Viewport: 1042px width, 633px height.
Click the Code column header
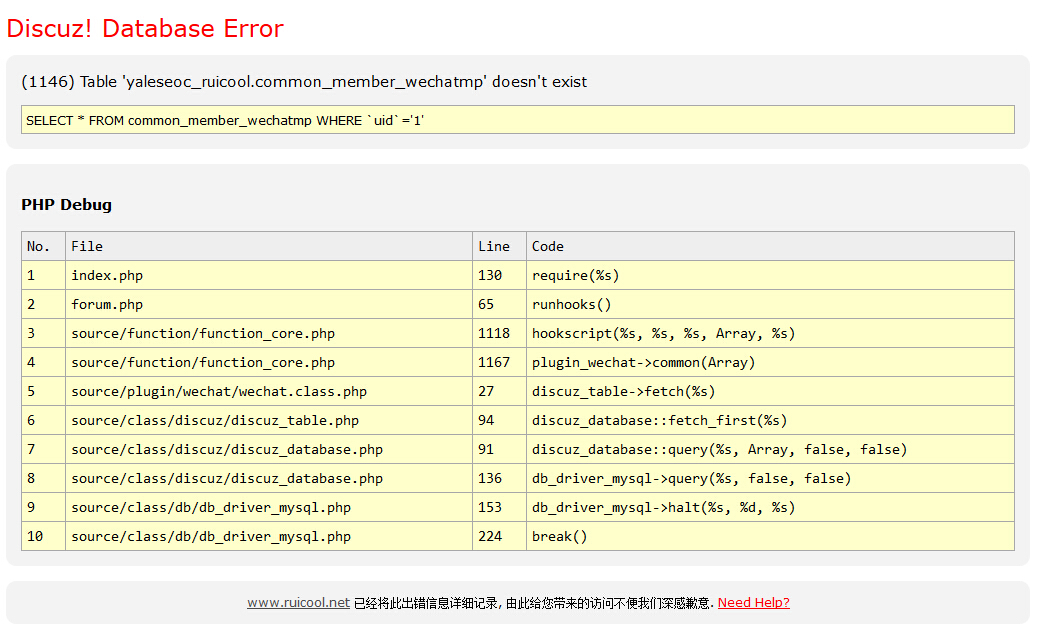[770, 246]
